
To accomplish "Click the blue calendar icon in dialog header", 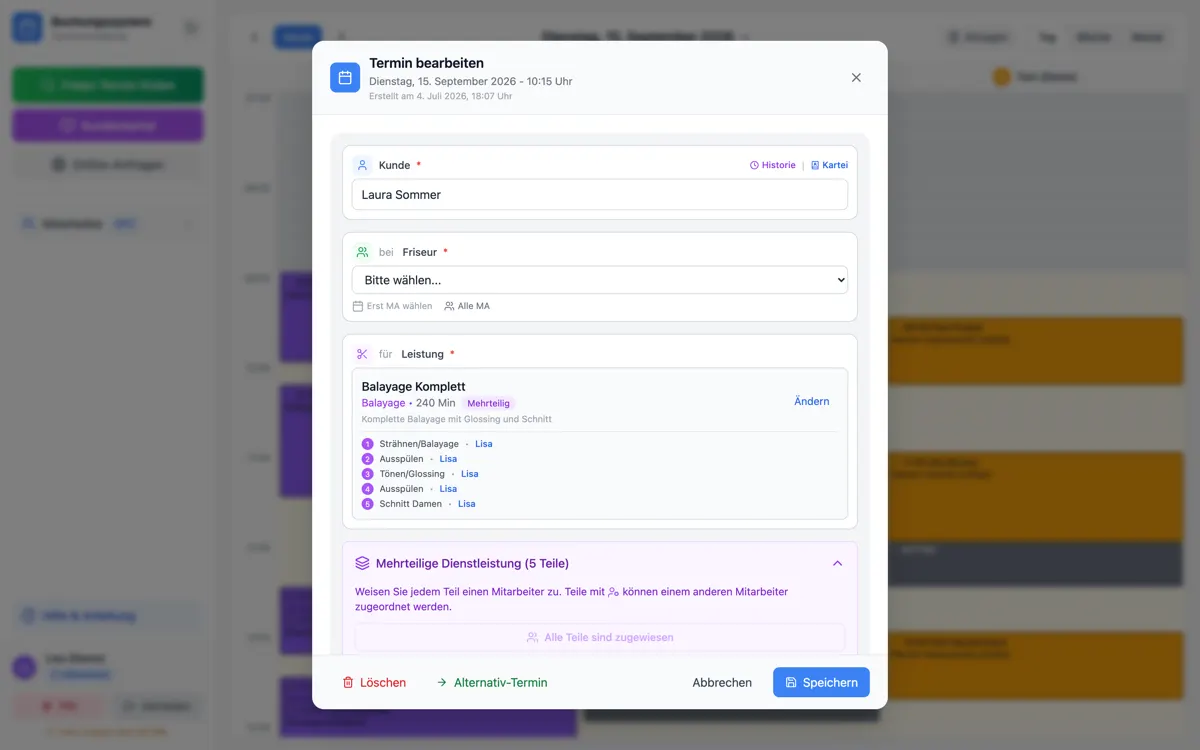I will 345,77.
